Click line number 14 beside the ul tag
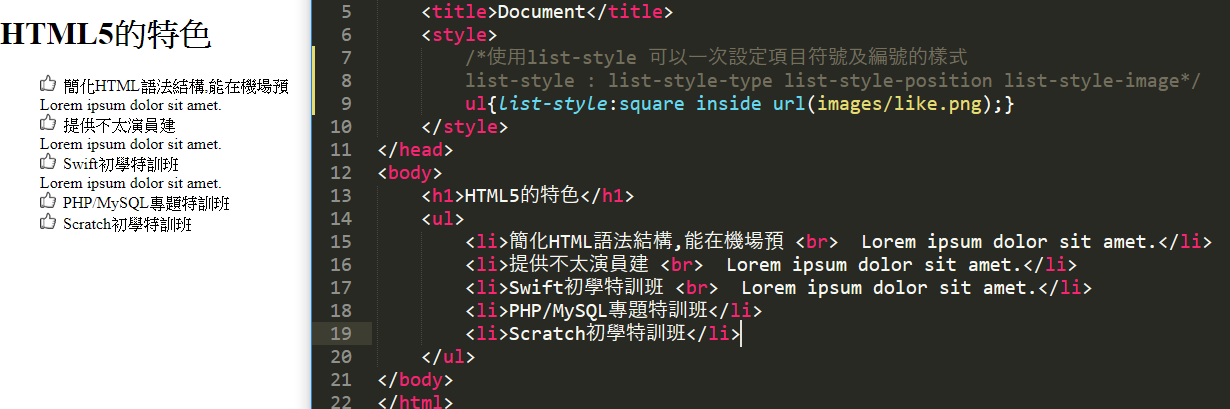The height and width of the screenshot is (409, 1230). point(340,218)
